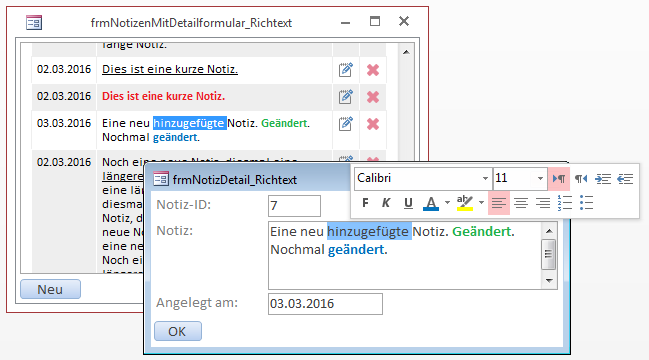Click highlighted 'hinzugefügte' in the Notiz box
Image resolution: width=649 pixels, height=360 pixels.
point(369,232)
